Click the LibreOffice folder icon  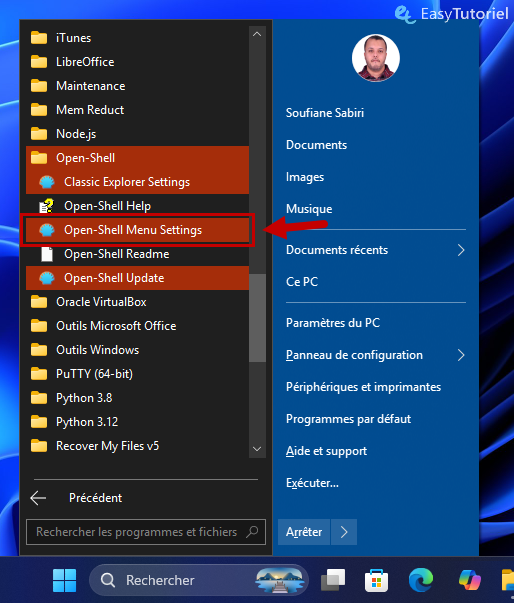pos(39,62)
